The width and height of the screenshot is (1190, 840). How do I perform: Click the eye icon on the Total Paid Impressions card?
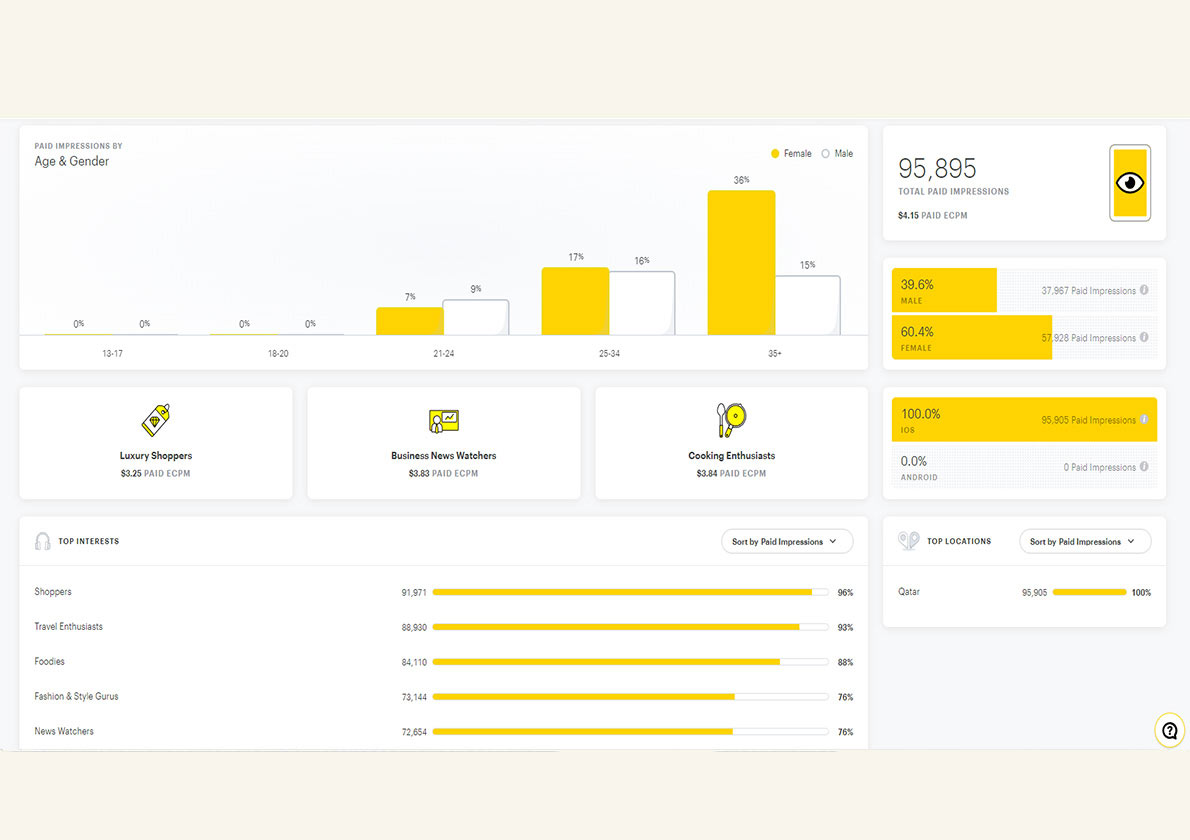(1129, 182)
